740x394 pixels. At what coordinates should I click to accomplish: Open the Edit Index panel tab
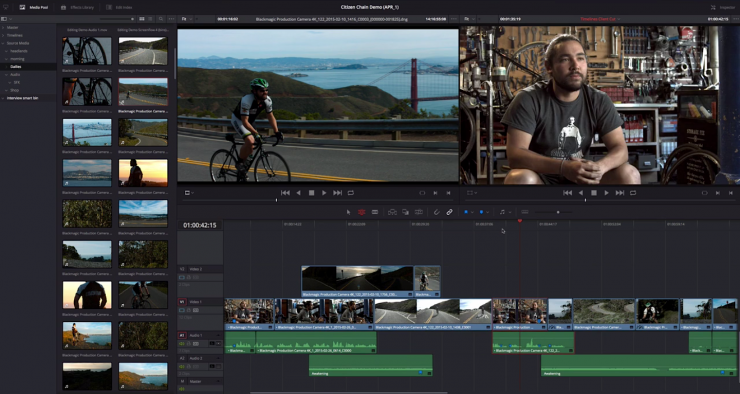click(x=119, y=8)
